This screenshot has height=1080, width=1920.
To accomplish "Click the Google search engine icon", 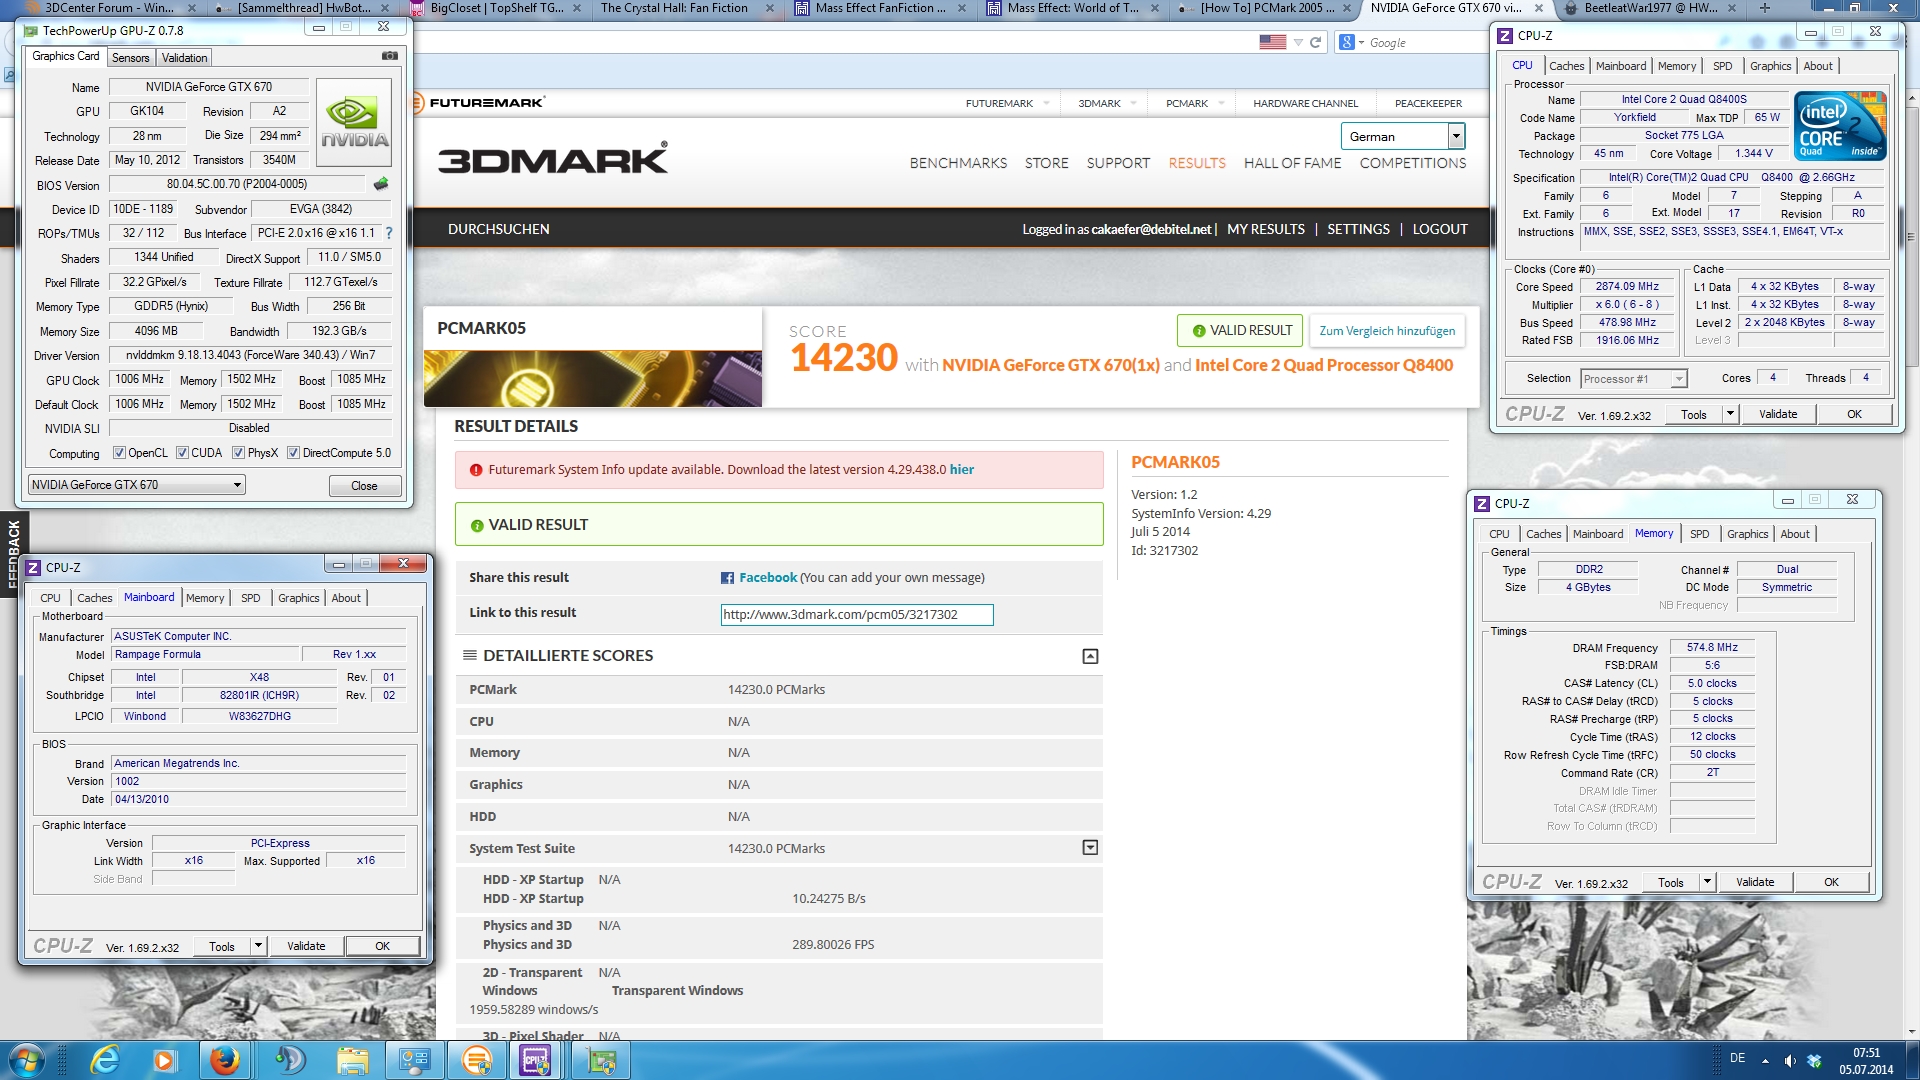I will point(1347,42).
